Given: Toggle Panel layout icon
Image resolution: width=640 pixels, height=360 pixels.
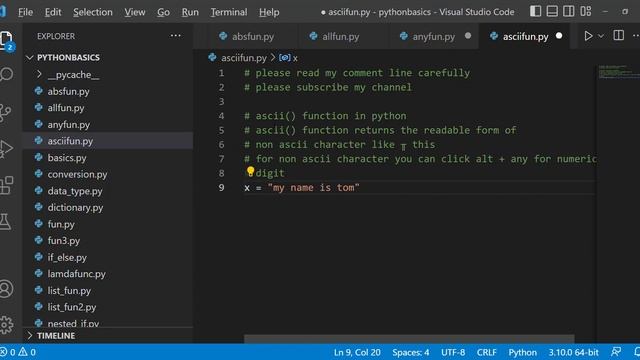Looking at the screenshot, I should (x=552, y=11).
